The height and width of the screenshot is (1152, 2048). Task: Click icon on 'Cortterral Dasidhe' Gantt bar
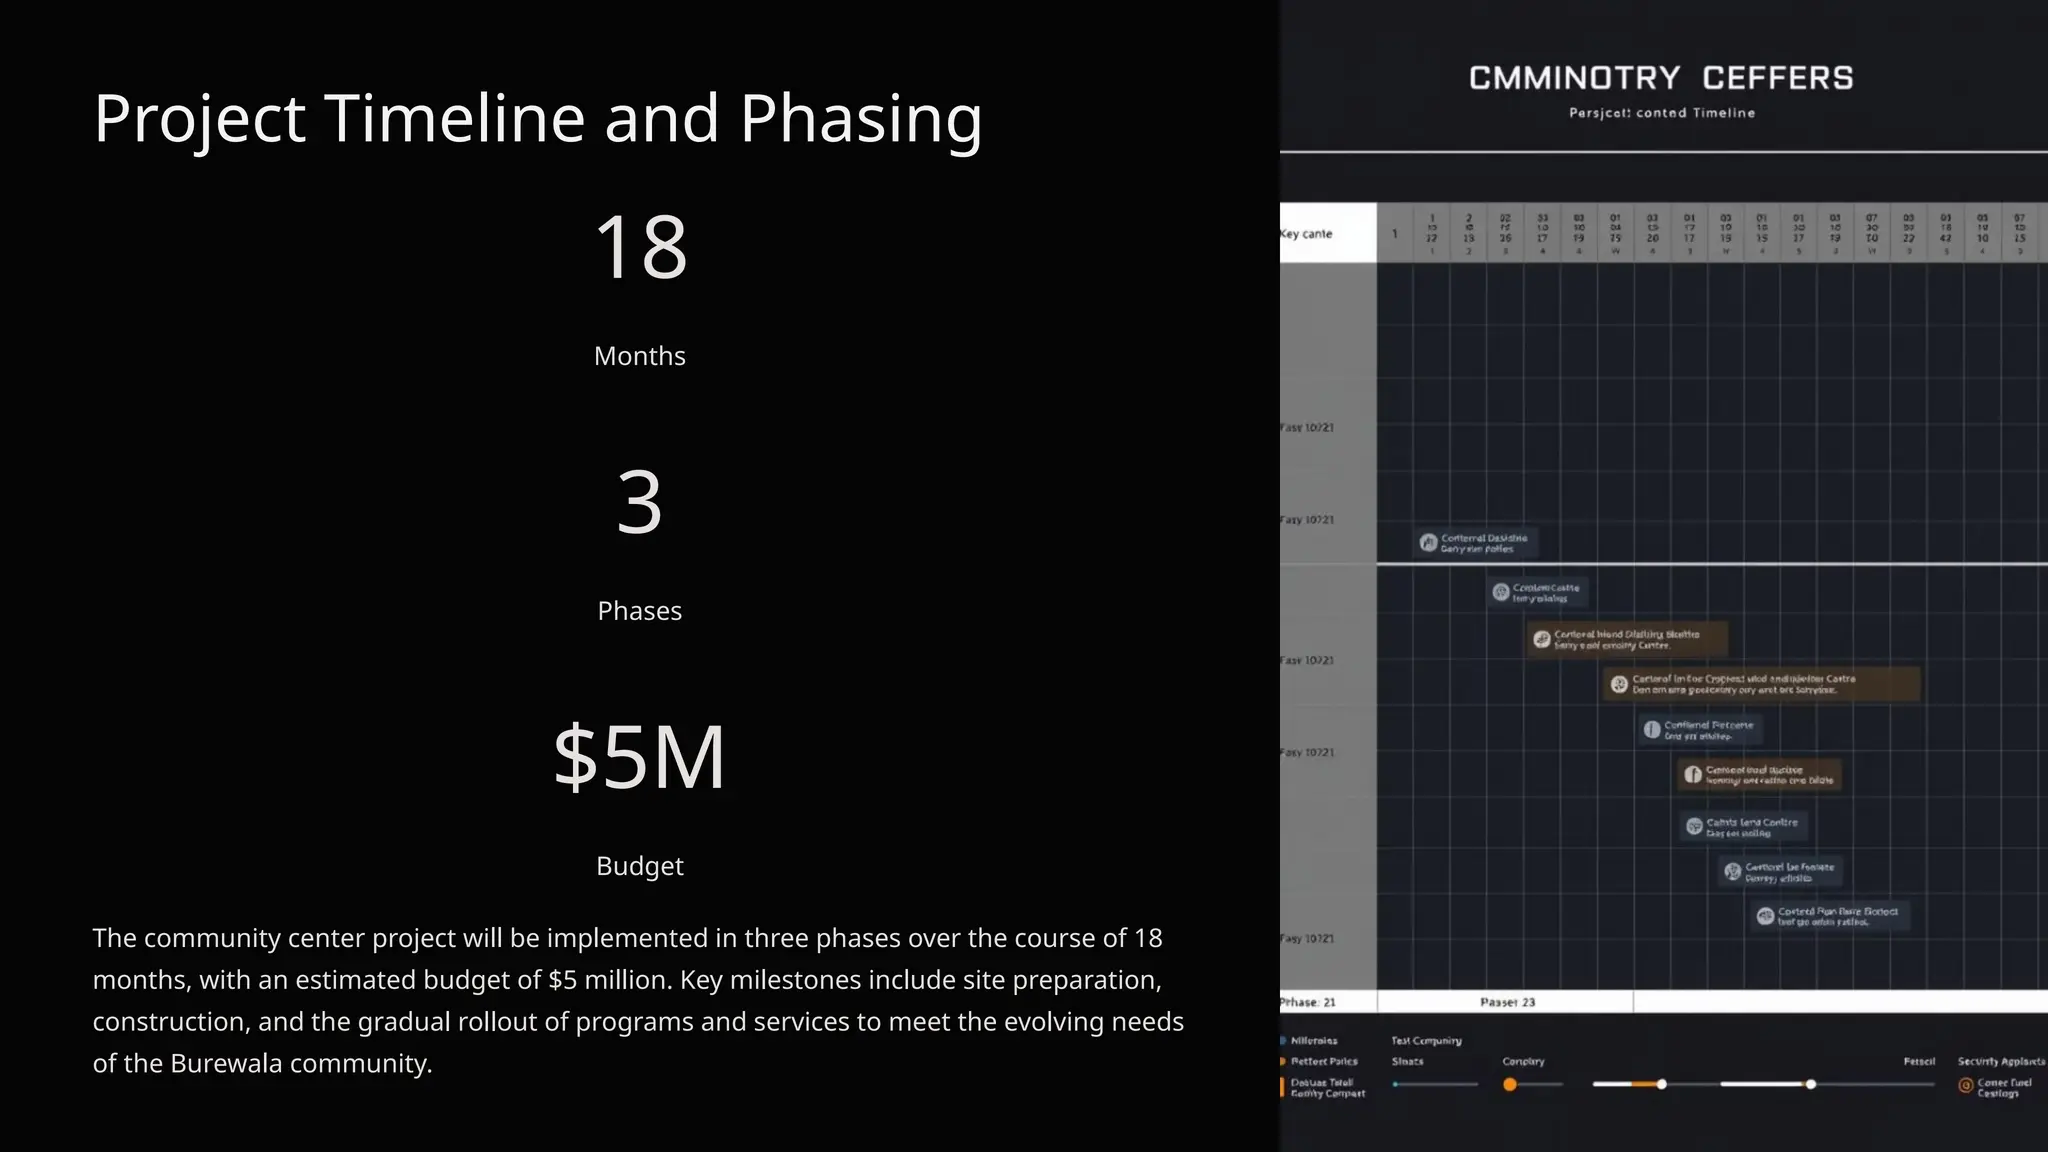(1429, 543)
